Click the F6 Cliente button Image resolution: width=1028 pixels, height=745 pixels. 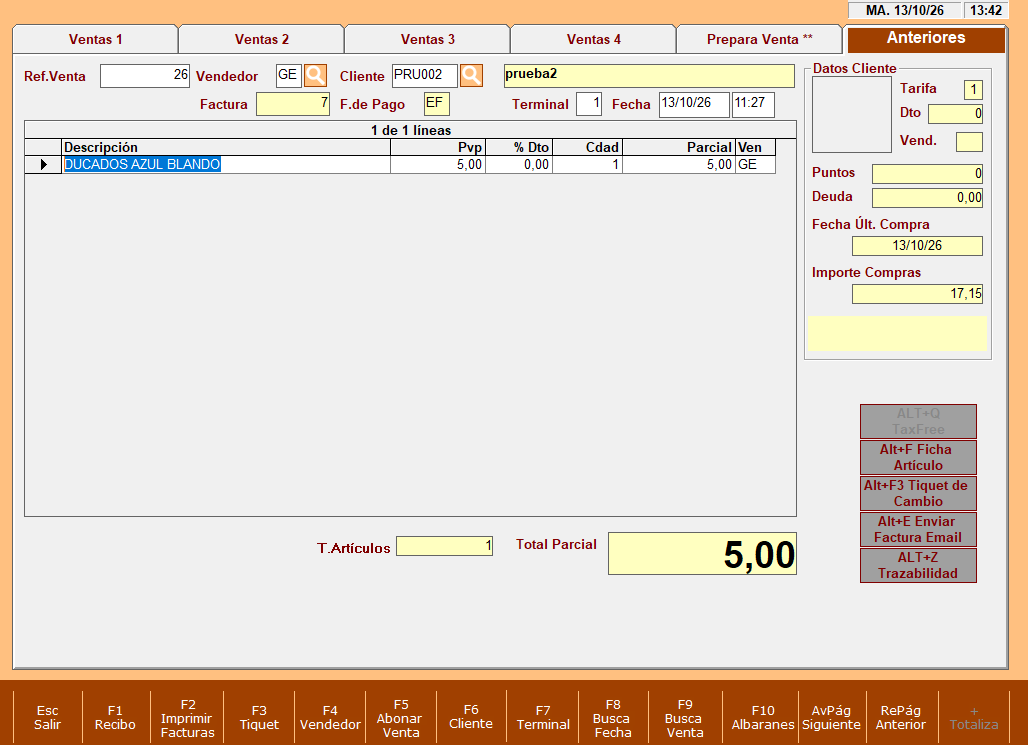(x=471, y=717)
